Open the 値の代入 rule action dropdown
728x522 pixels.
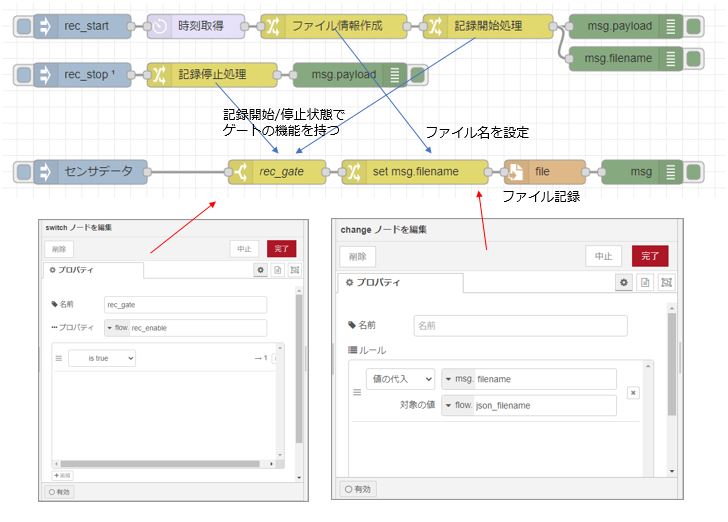pyautogui.click(x=400, y=379)
